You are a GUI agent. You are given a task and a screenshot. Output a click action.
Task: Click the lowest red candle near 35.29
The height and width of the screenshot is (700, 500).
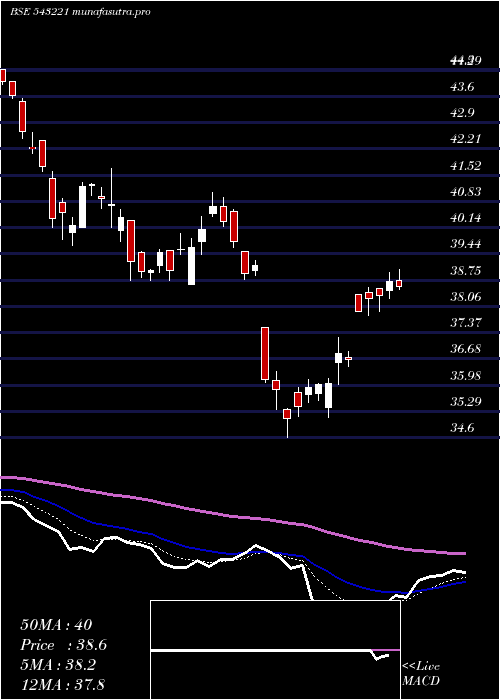coord(287,414)
